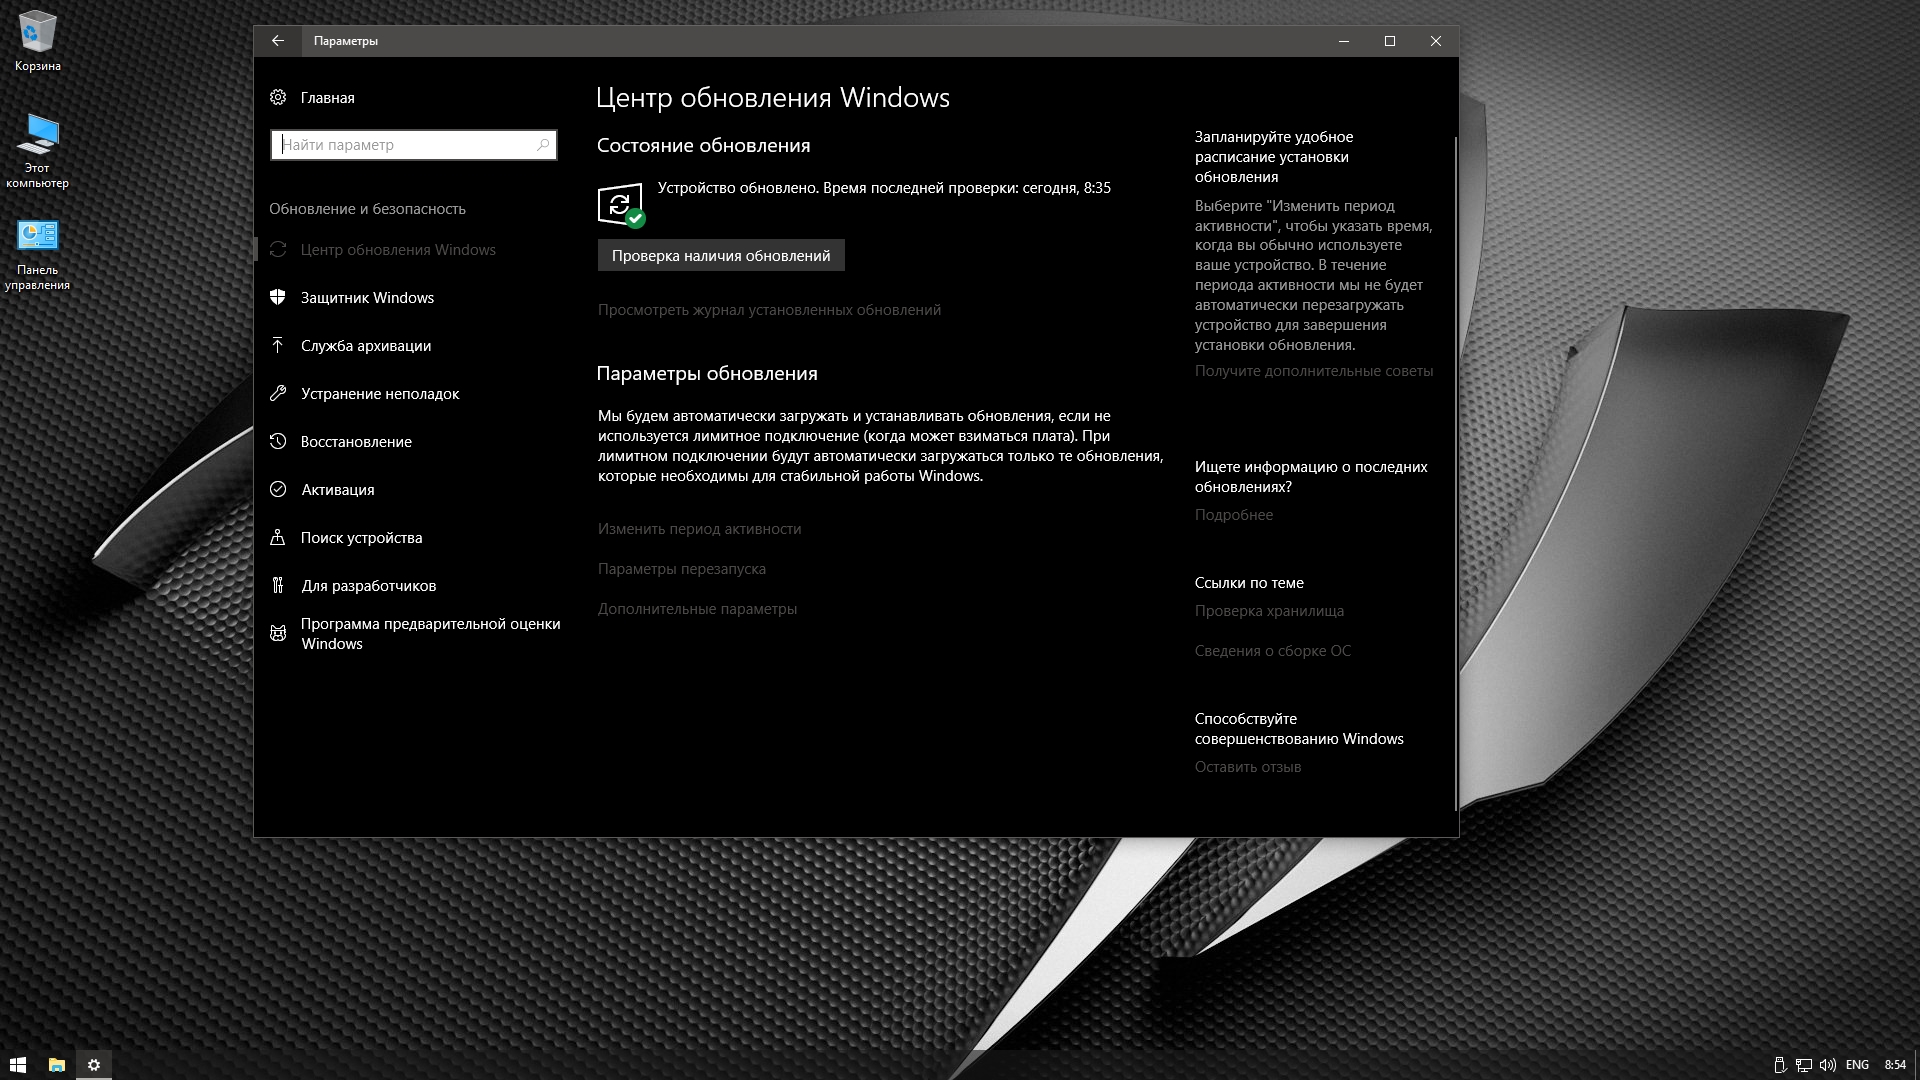Click the Find my device icon
Viewport: 1920px width, 1080px height.
[x=278, y=537]
